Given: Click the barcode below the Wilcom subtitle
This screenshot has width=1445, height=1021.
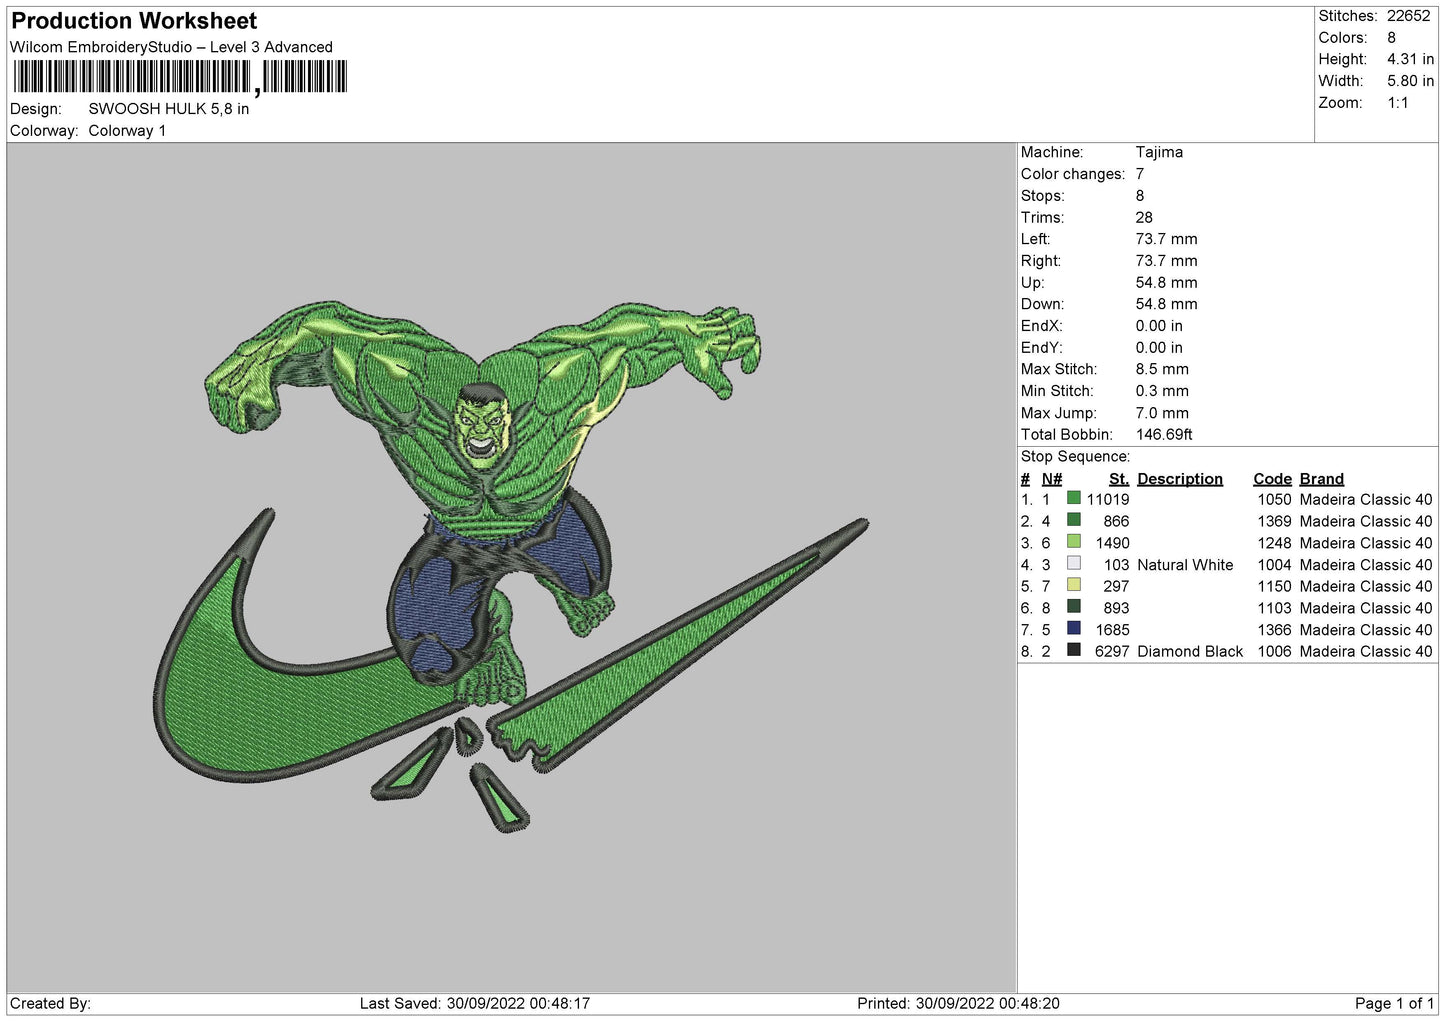Looking at the screenshot, I should pyautogui.click(x=180, y=77).
